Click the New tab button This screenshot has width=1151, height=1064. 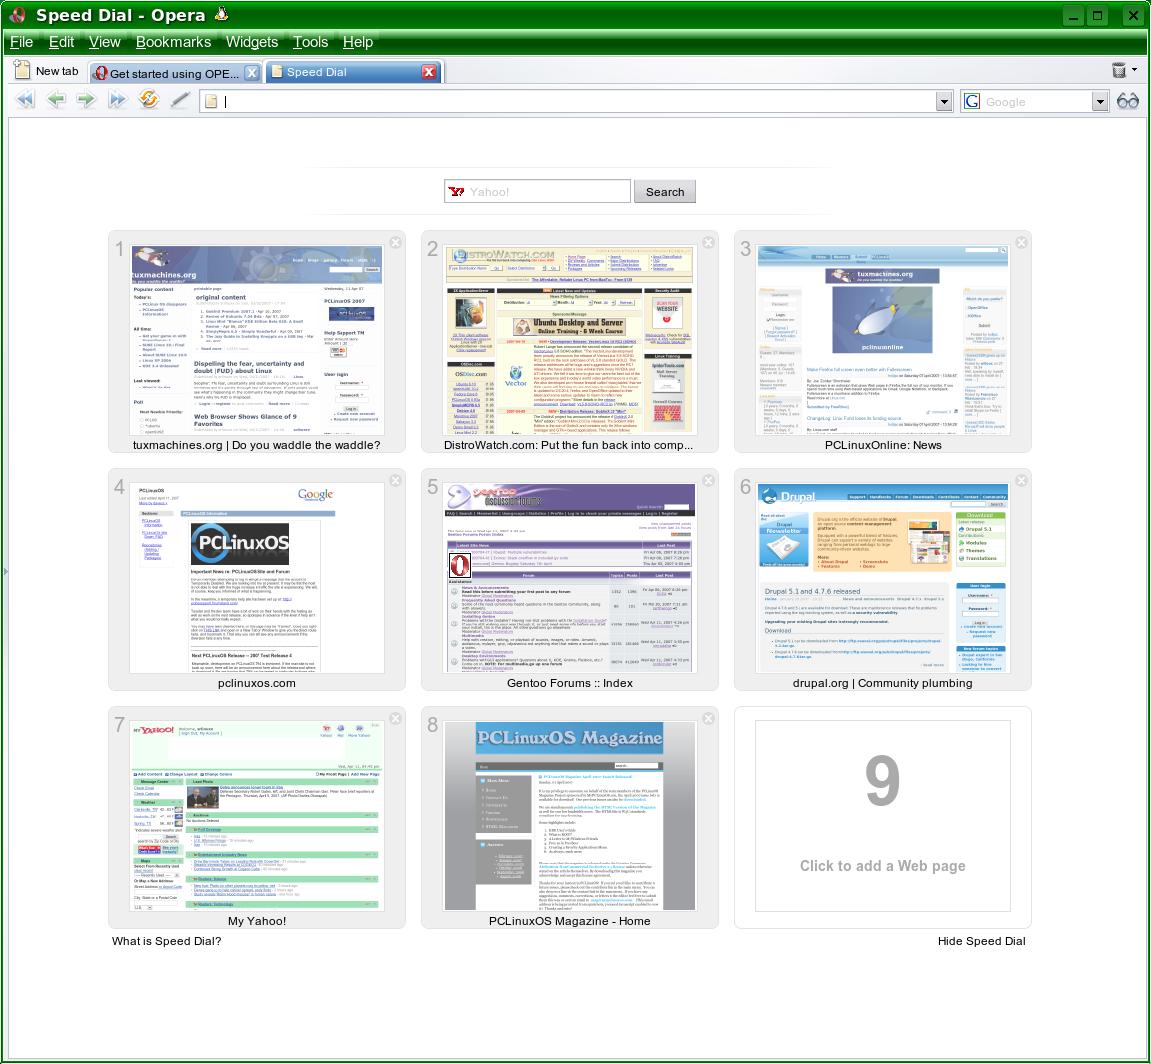48,71
